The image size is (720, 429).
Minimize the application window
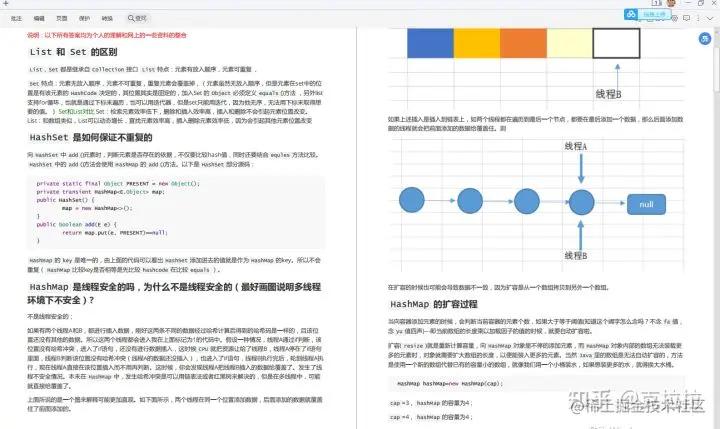click(x=688, y=3)
